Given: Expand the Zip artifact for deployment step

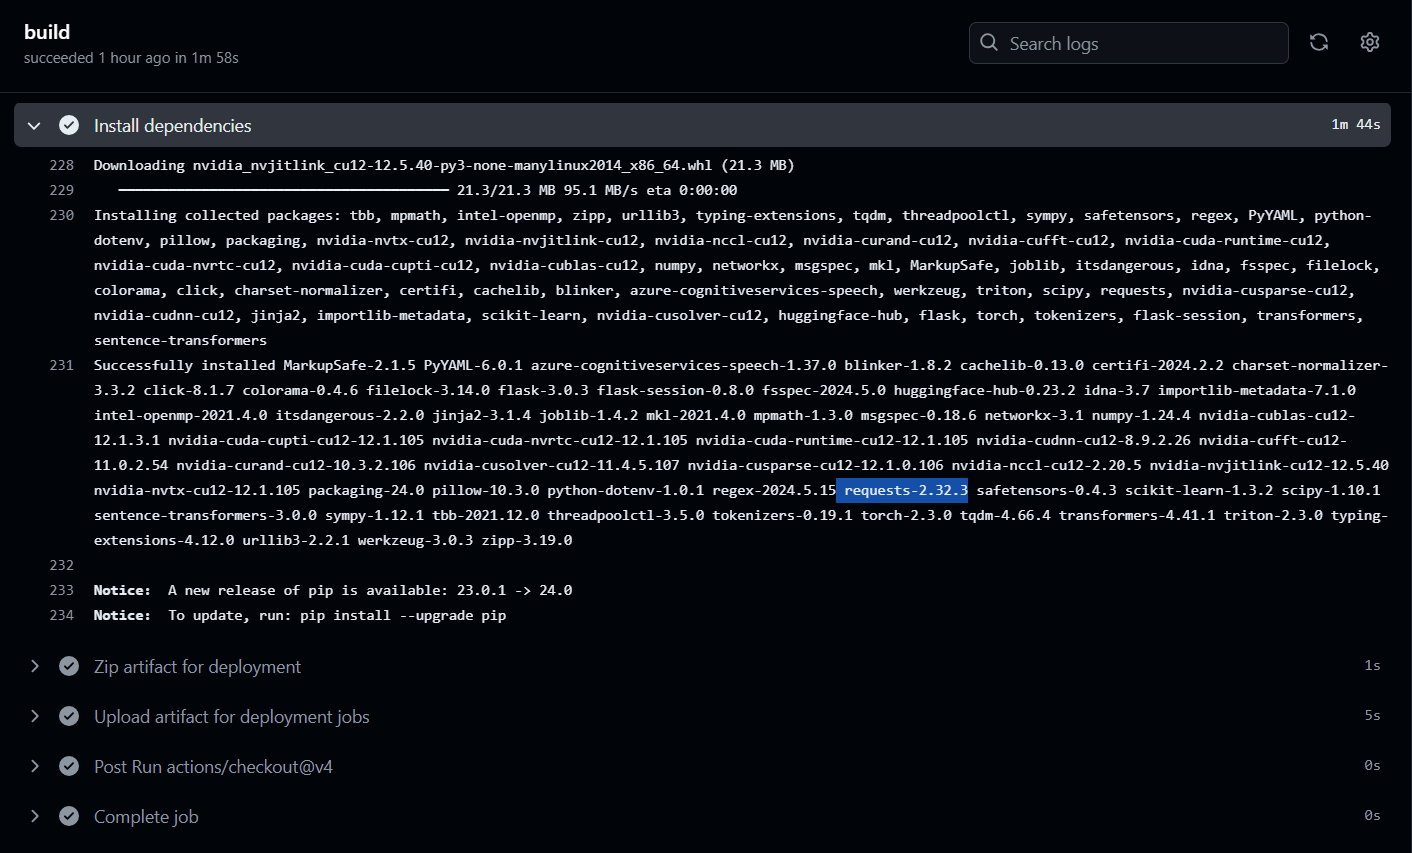Looking at the screenshot, I should point(35,666).
